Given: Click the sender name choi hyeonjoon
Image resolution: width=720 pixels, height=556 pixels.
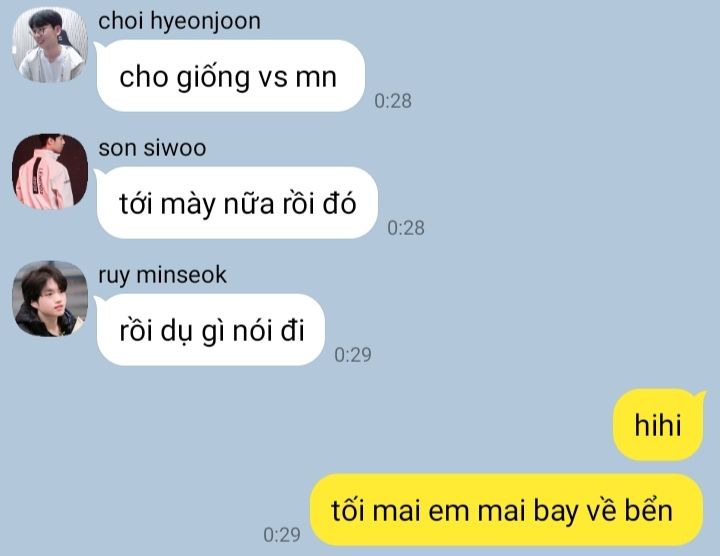Looking at the screenshot, I should coord(179,22).
